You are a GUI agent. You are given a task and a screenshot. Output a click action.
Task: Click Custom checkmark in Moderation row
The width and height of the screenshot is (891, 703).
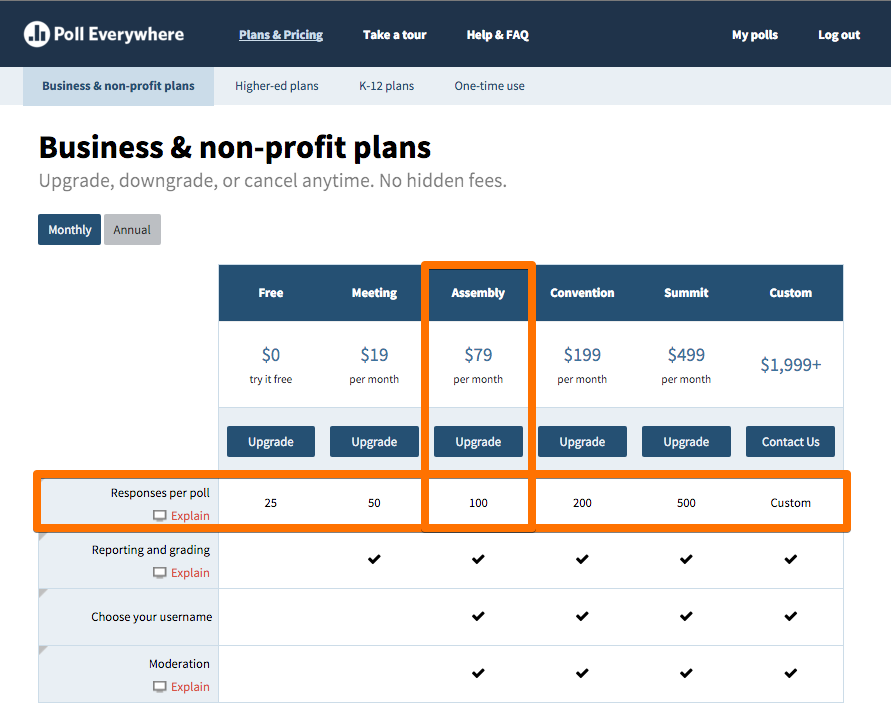click(x=790, y=673)
